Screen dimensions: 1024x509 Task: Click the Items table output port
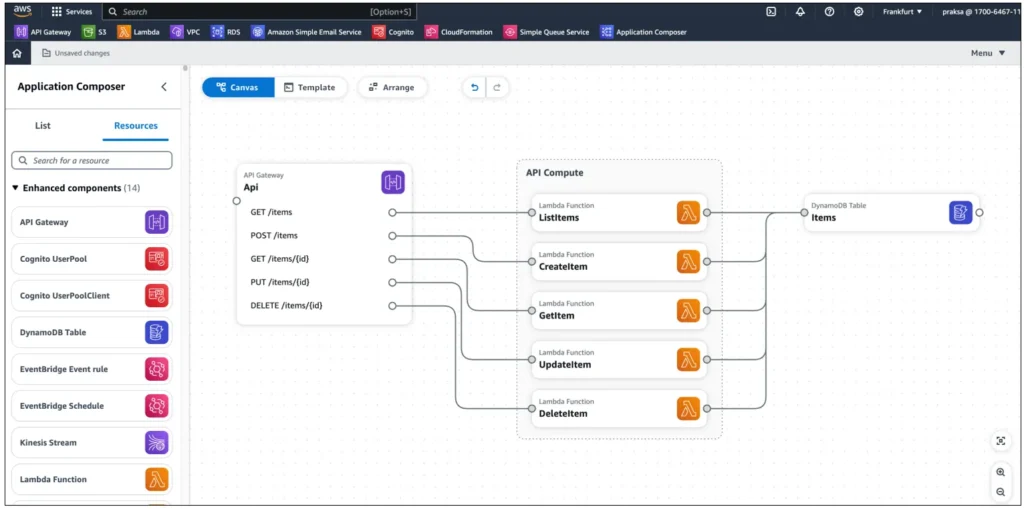click(979, 212)
